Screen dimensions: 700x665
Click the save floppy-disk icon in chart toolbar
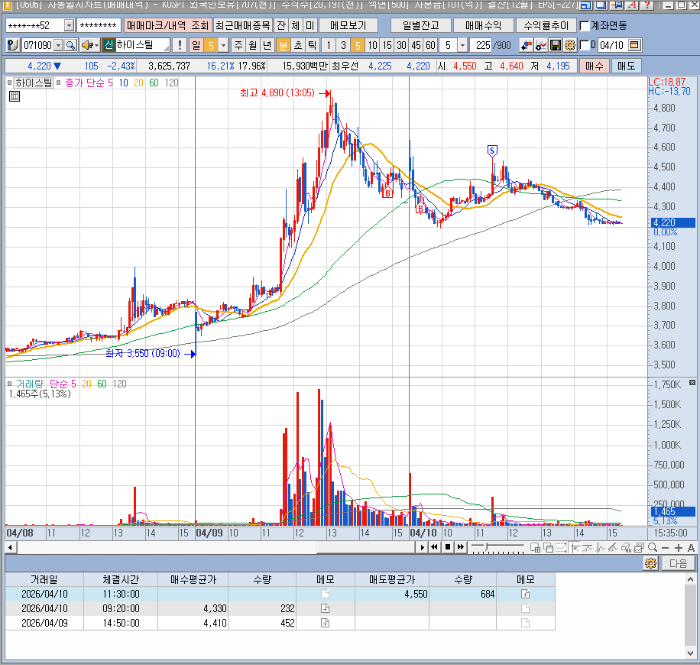point(555,45)
